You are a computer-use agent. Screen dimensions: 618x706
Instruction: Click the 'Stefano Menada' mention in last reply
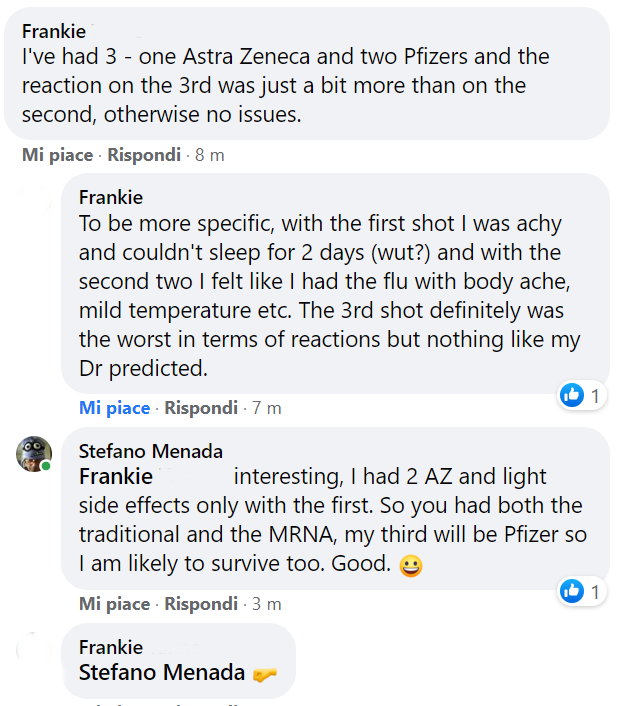coord(162,673)
